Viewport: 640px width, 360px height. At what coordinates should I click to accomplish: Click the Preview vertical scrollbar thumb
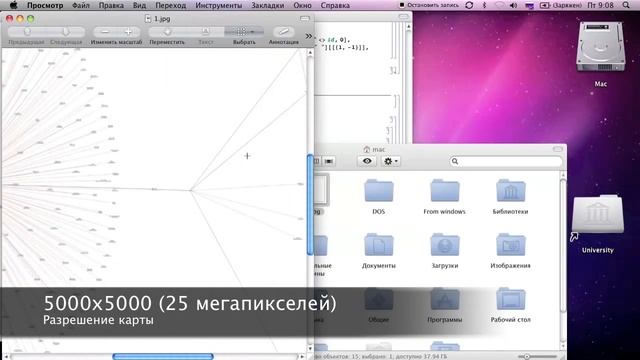click(x=310, y=204)
